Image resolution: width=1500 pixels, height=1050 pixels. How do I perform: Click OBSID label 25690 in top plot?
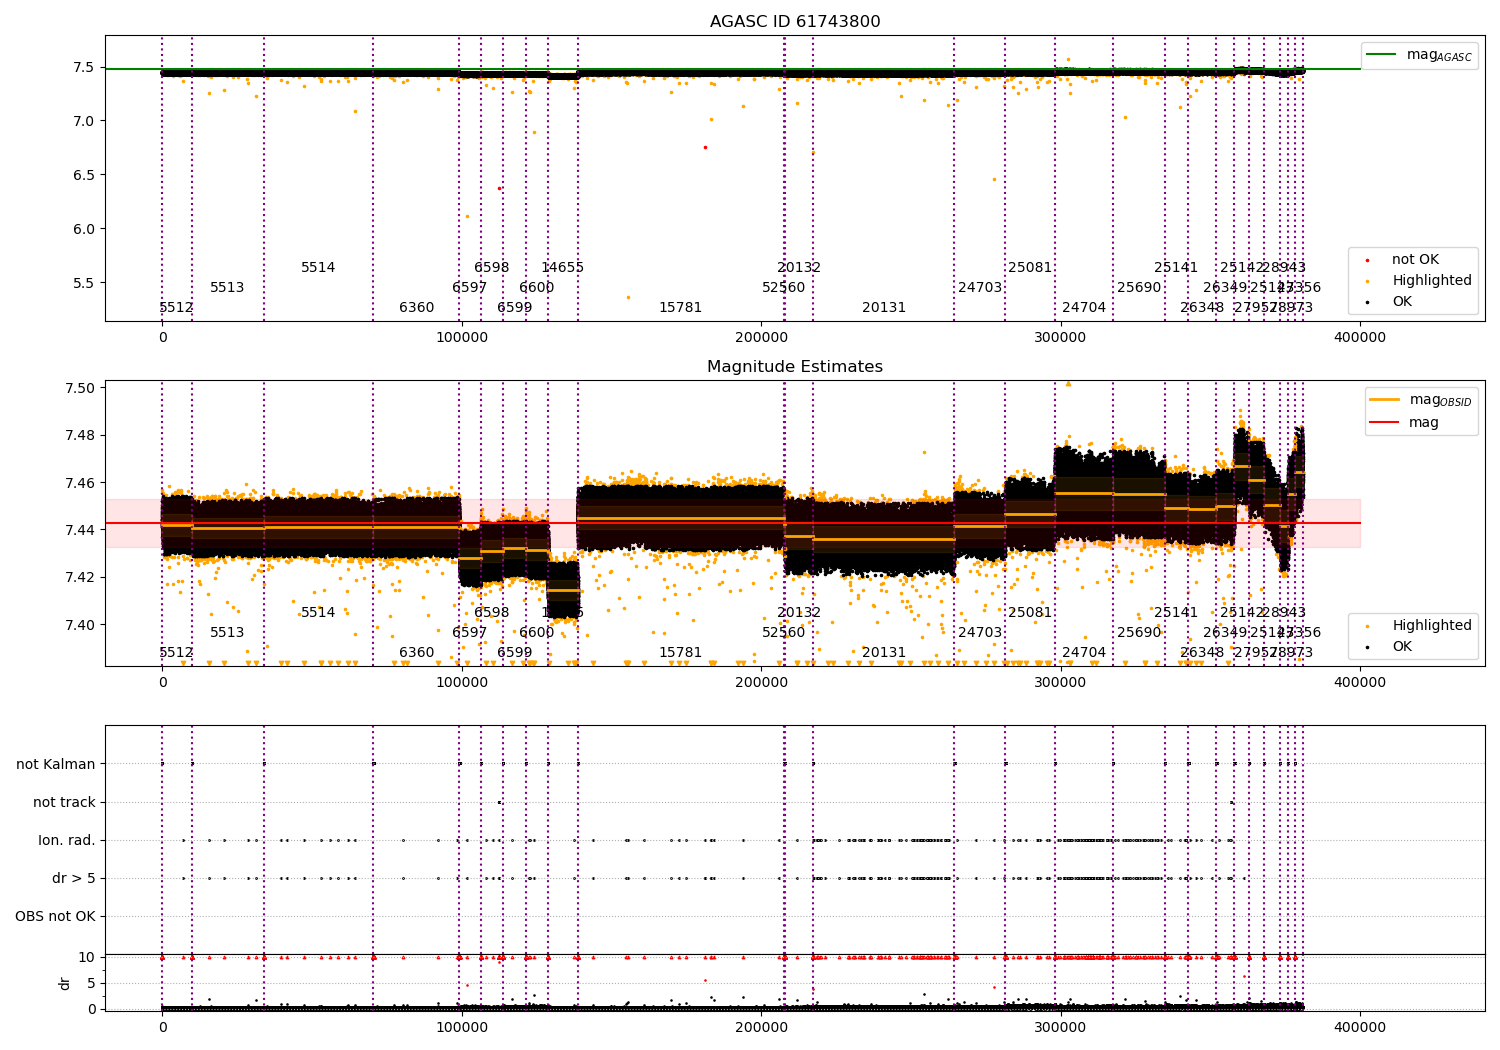pyautogui.click(x=1139, y=287)
